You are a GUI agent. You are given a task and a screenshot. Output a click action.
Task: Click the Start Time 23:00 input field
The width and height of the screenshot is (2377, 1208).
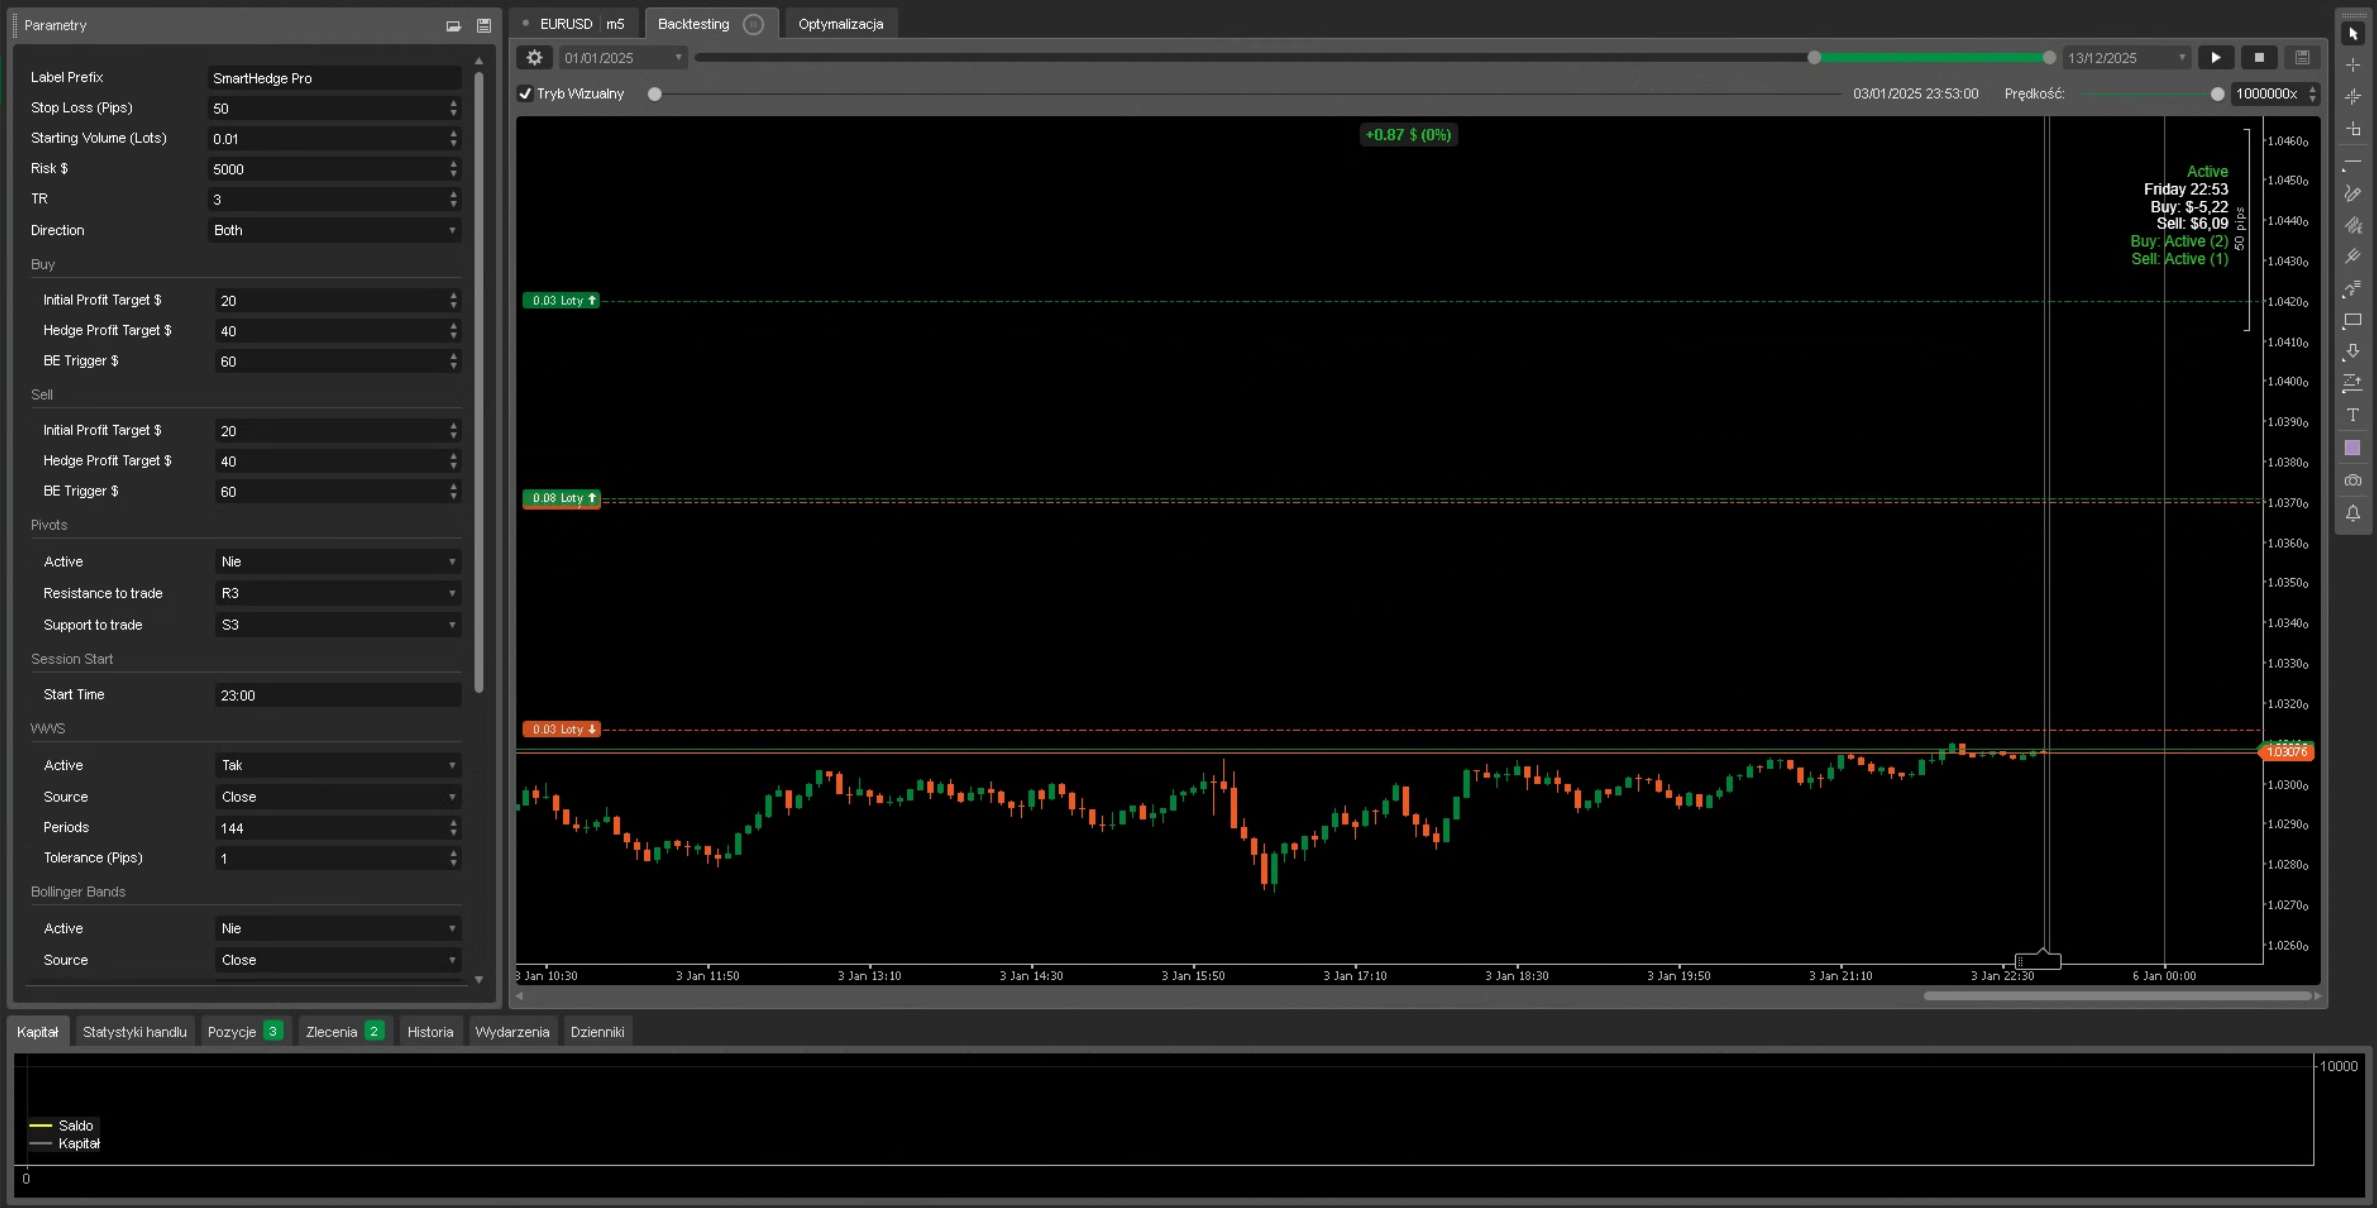point(335,694)
